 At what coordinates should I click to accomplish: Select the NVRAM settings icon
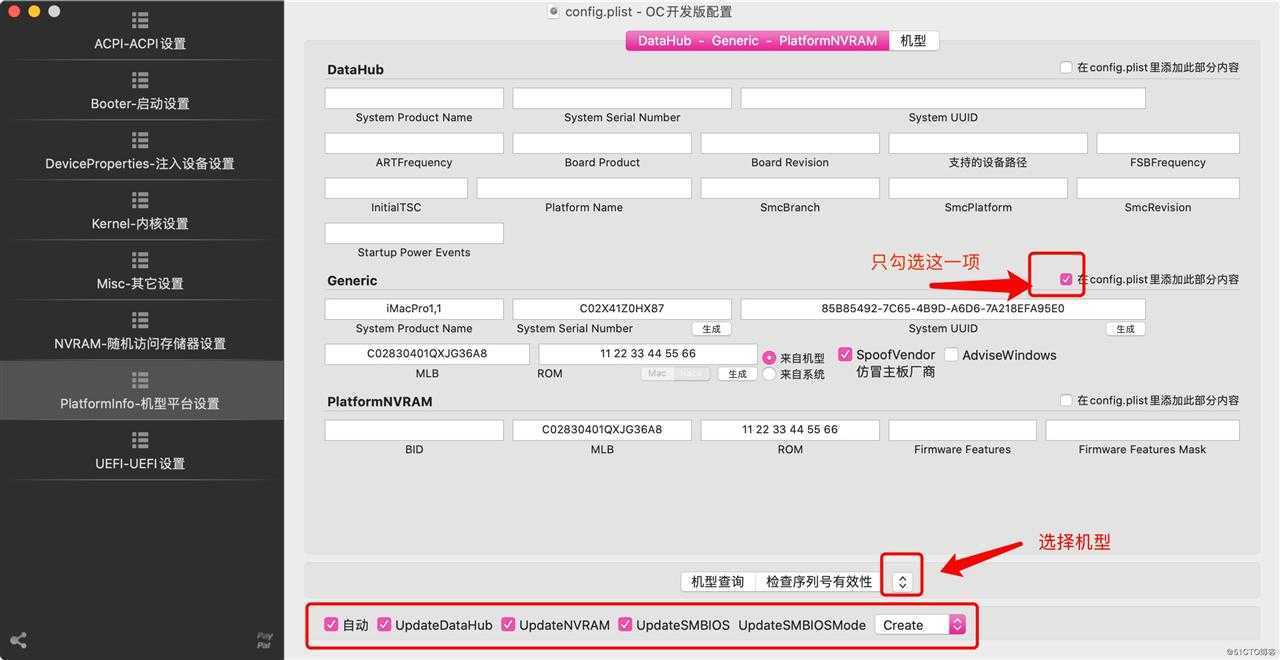(140, 320)
